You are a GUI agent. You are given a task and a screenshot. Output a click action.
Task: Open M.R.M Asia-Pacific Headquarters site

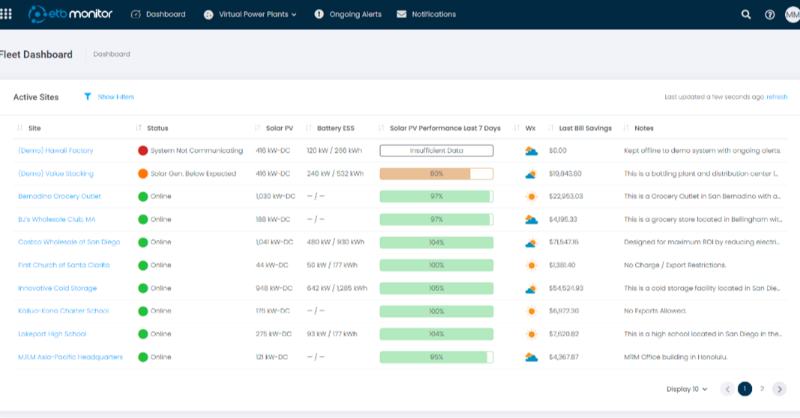click(x=70, y=357)
